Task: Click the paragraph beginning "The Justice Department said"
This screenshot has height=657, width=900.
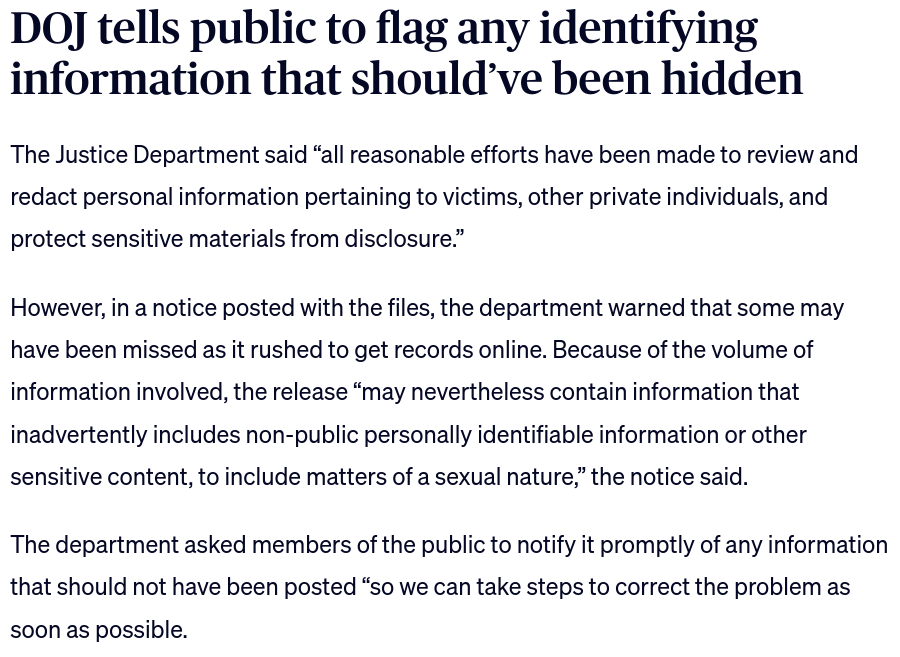Action: pyautogui.click(x=434, y=197)
